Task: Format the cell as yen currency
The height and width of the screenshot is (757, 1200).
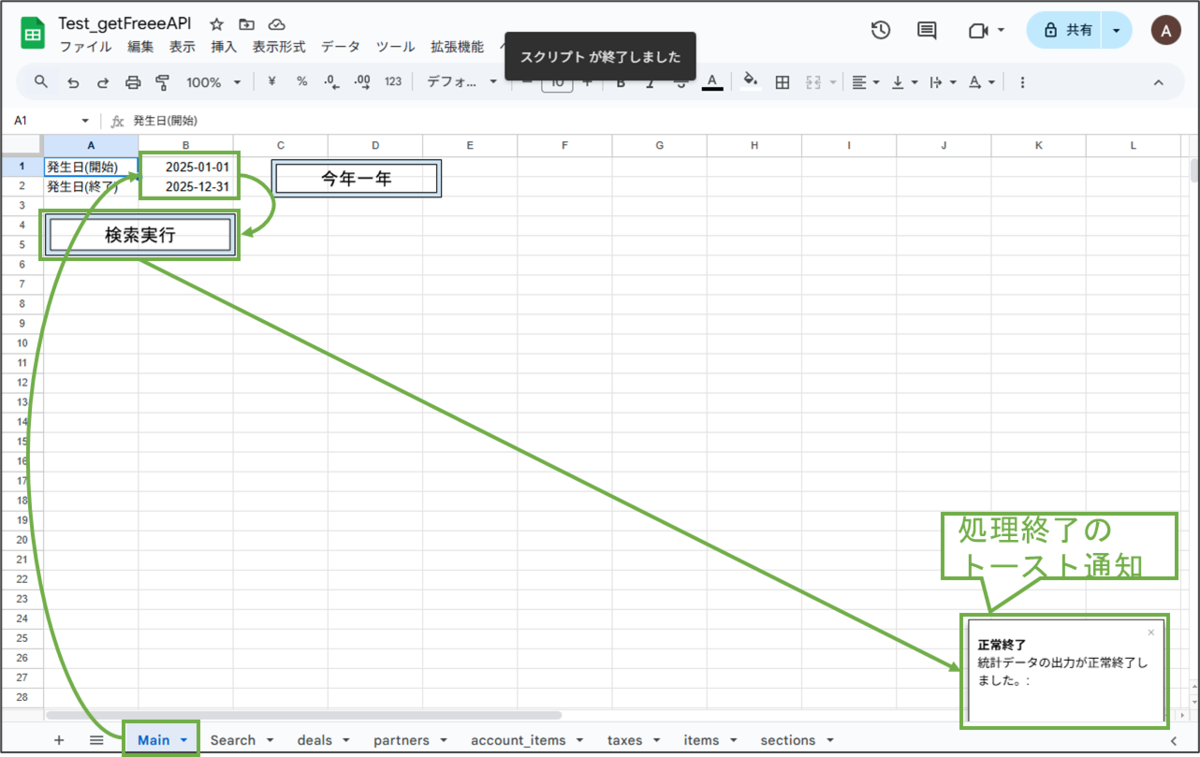Action: (x=272, y=82)
